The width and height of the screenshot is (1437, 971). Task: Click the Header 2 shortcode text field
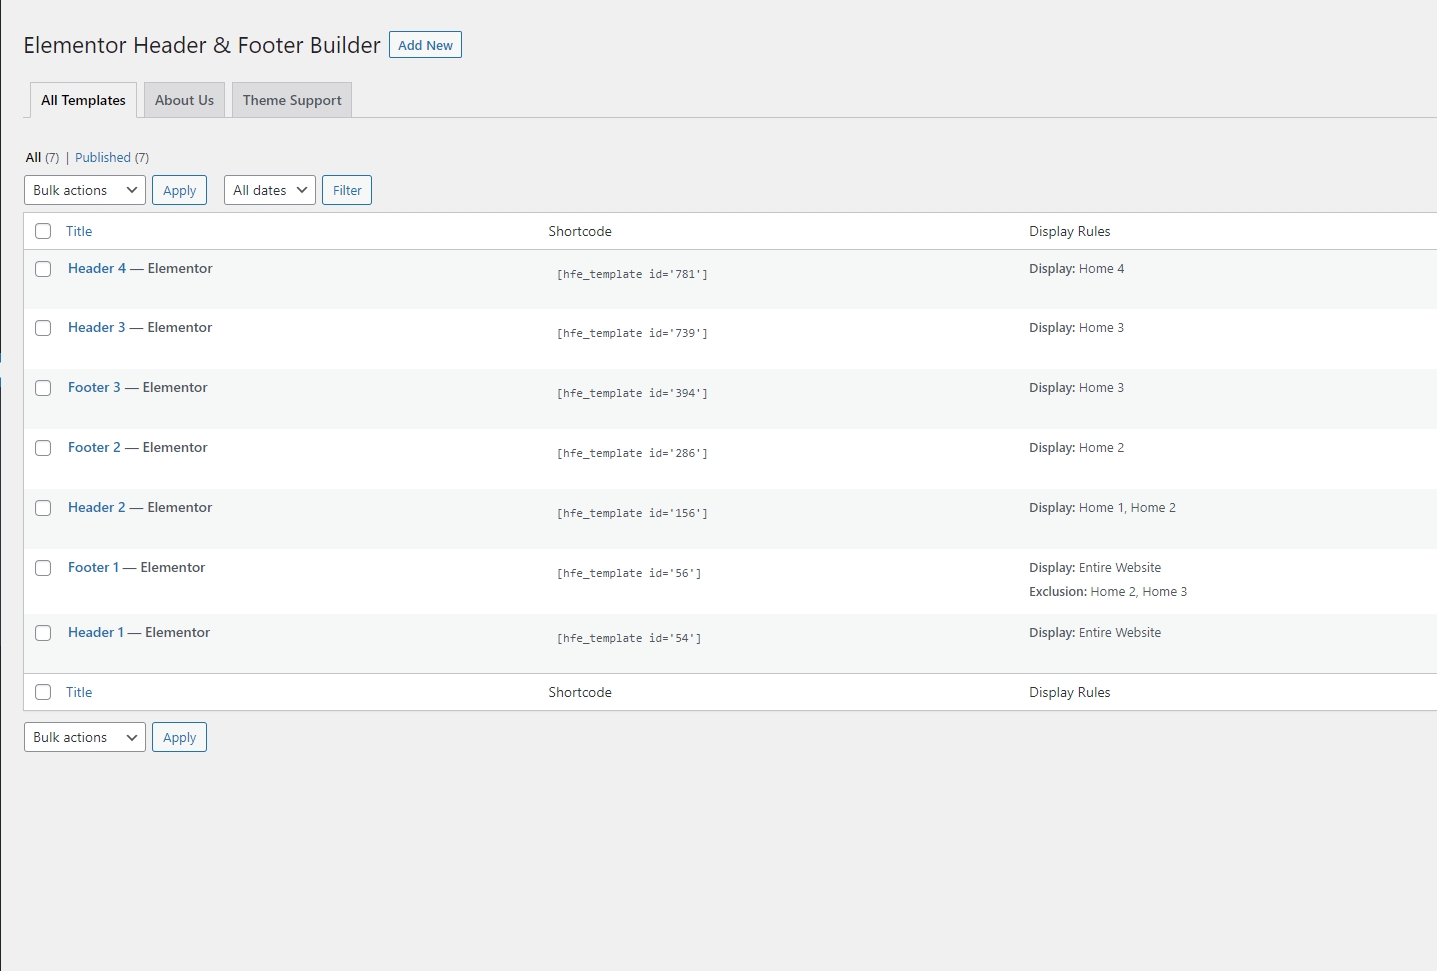pos(632,513)
